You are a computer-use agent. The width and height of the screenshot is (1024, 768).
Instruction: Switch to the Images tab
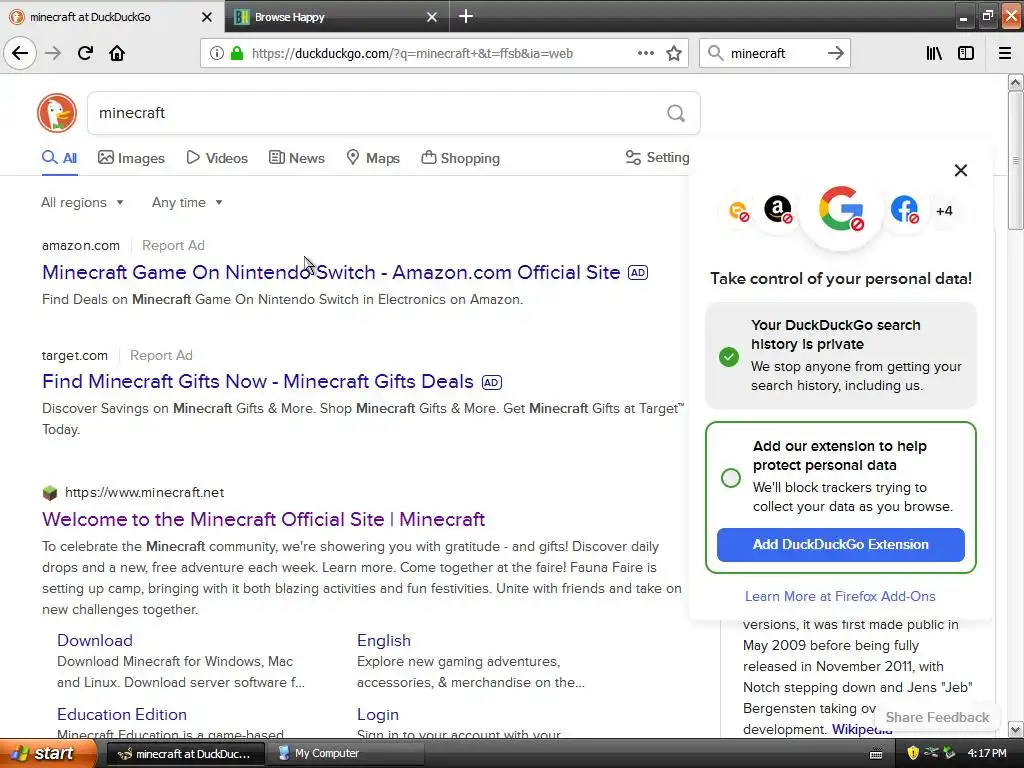[131, 158]
